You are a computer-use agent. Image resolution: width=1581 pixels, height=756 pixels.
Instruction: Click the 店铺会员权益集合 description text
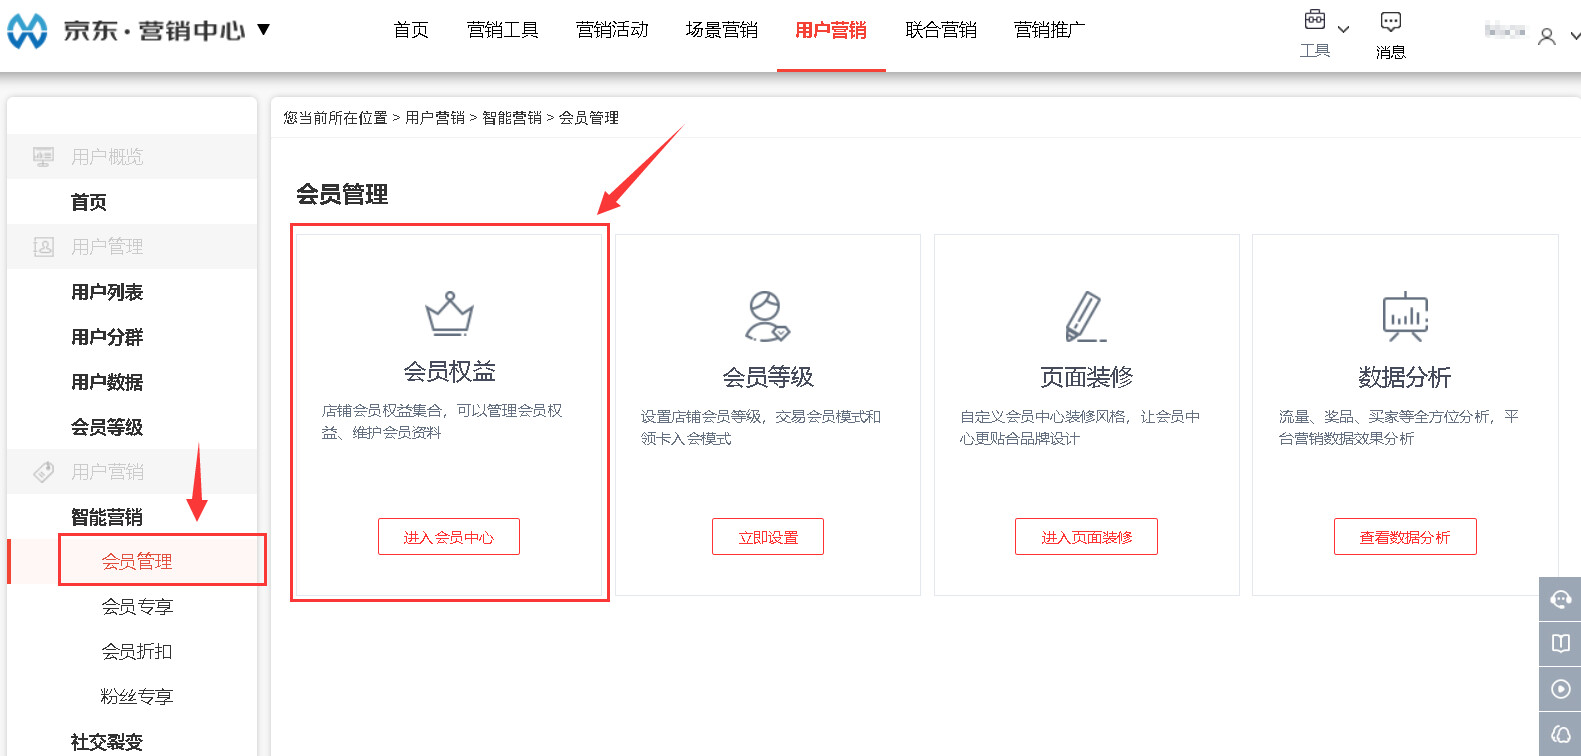(442, 421)
